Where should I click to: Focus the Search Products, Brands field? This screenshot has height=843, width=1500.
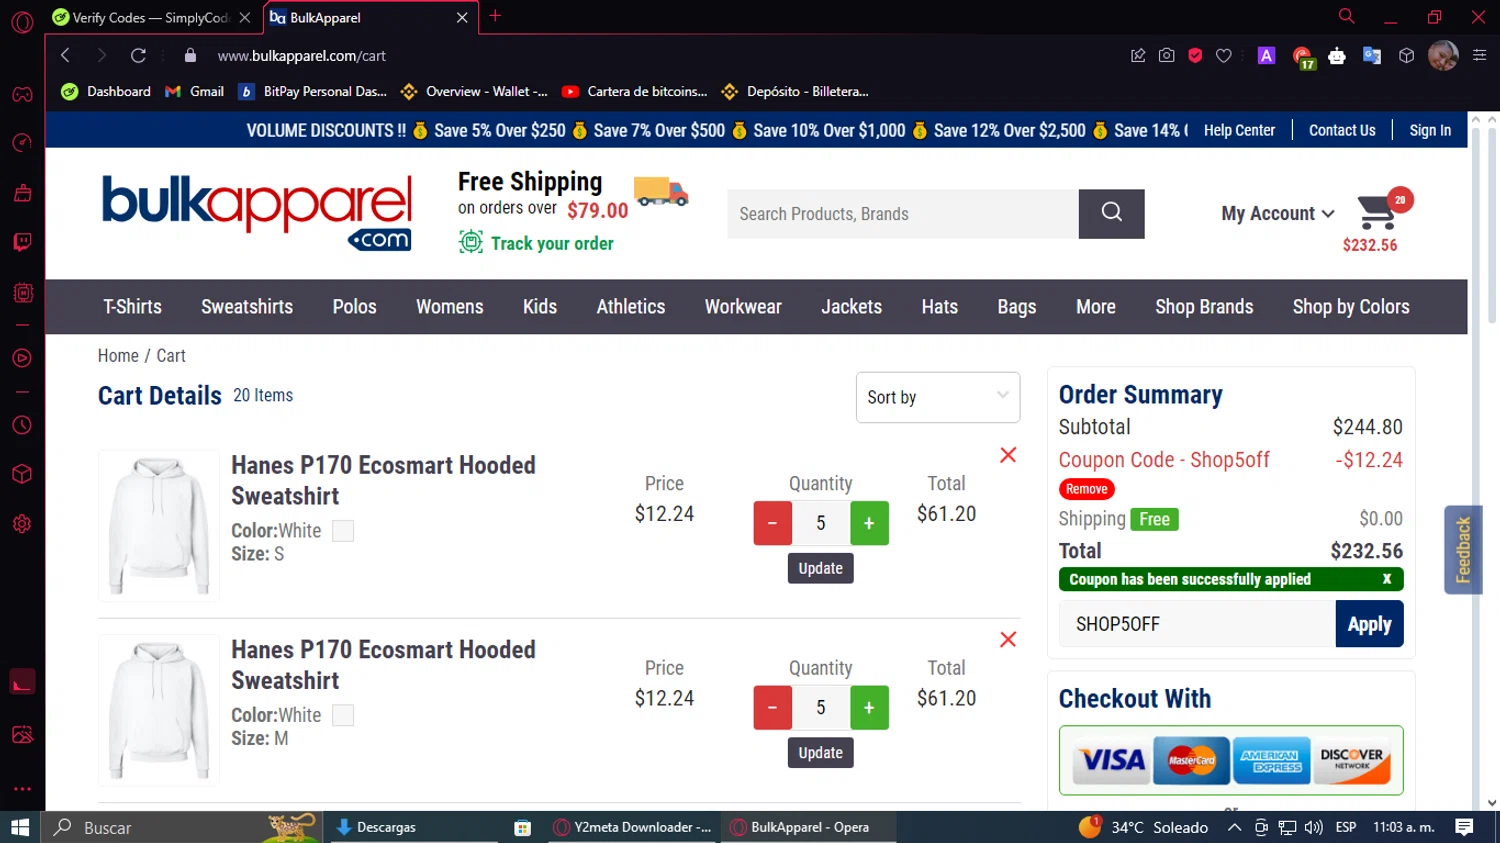(x=902, y=214)
